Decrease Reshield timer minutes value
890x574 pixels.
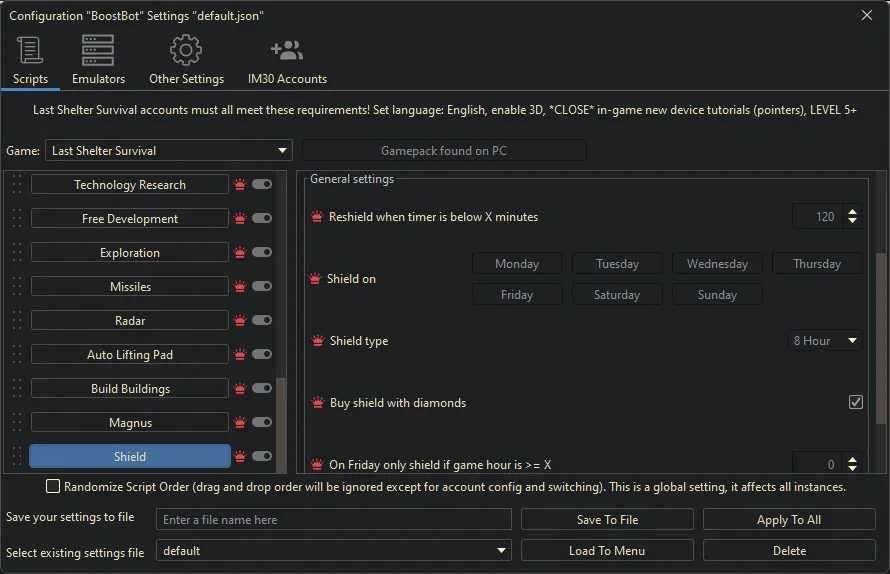[x=853, y=221]
